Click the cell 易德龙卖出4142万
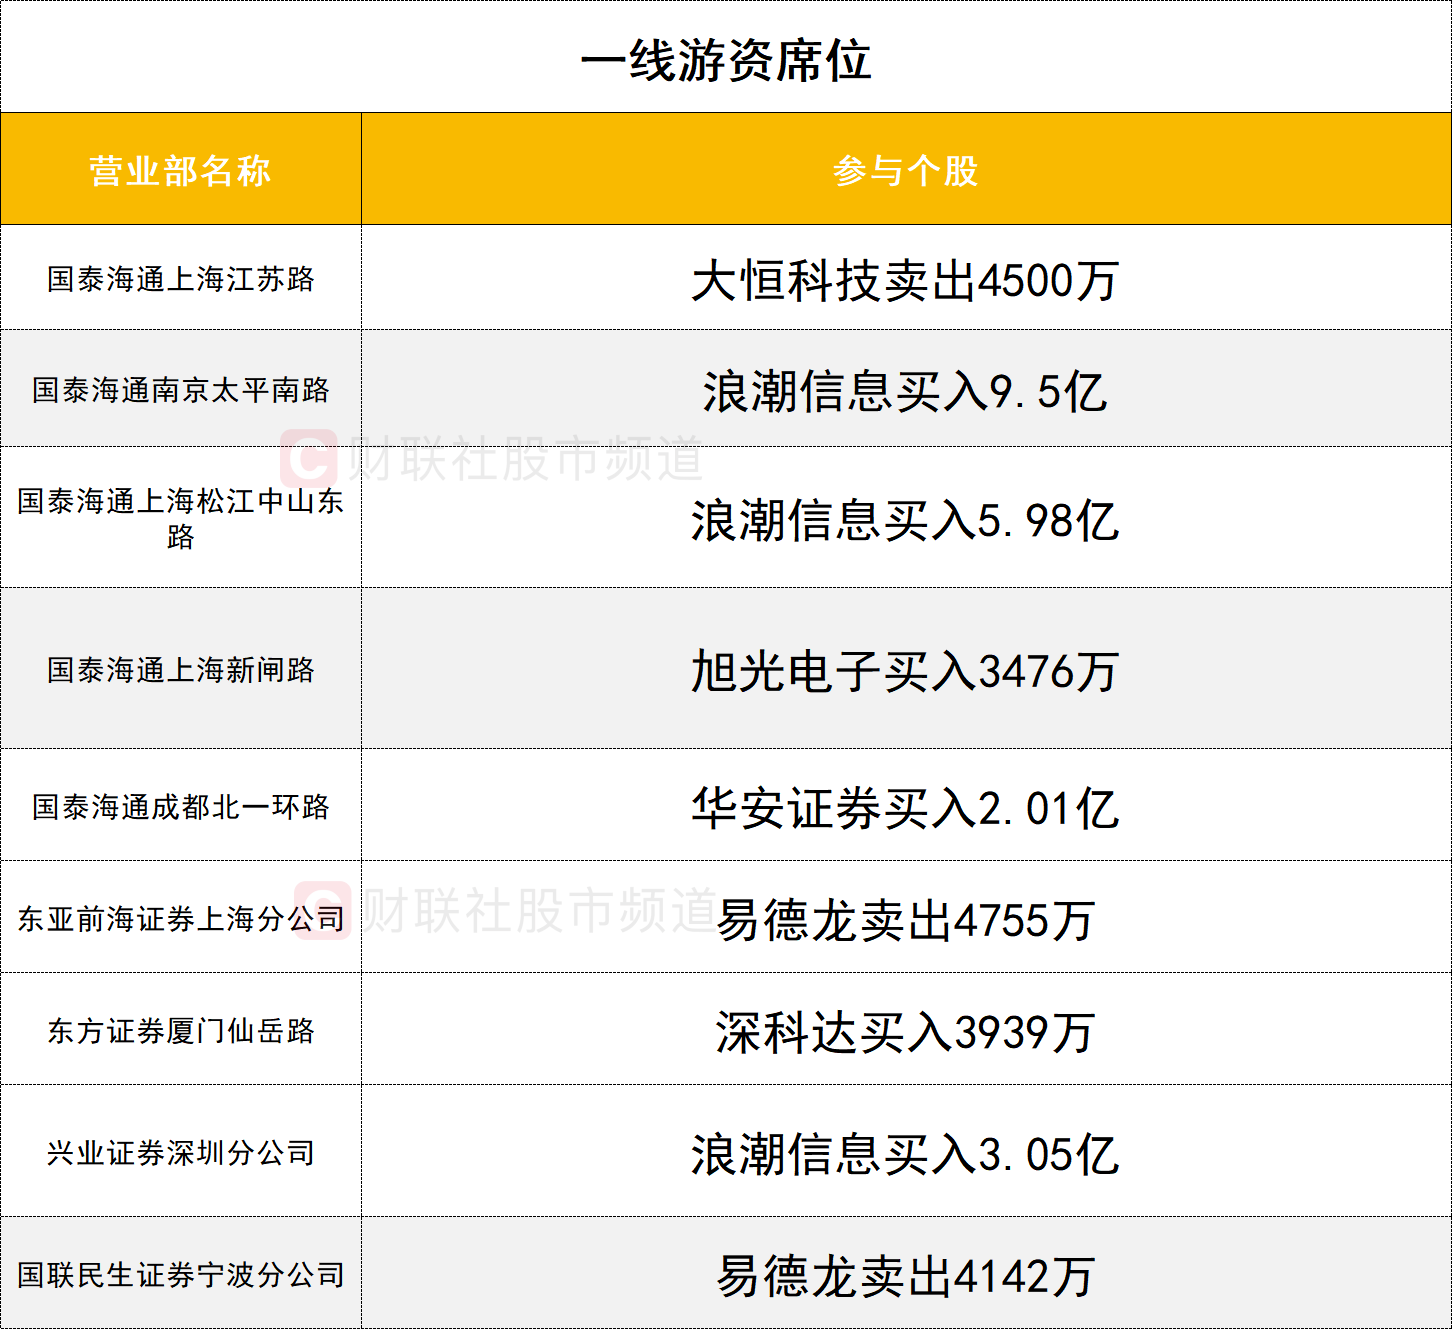Image resolution: width=1452 pixels, height=1329 pixels. click(906, 1274)
